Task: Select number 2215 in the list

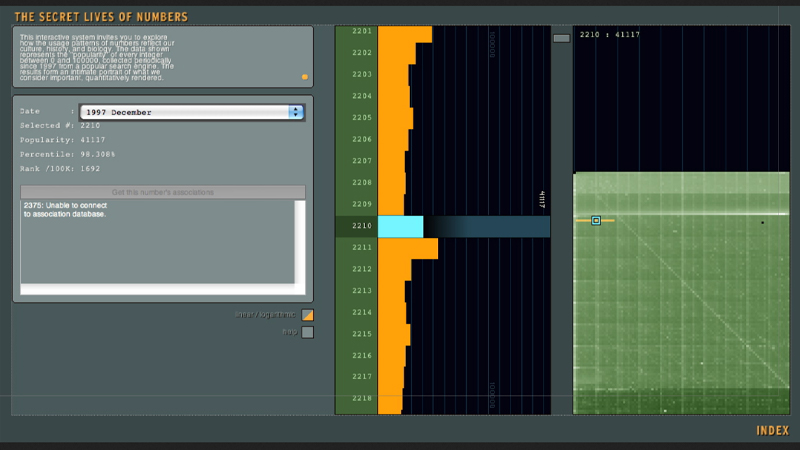Action: click(x=361, y=334)
